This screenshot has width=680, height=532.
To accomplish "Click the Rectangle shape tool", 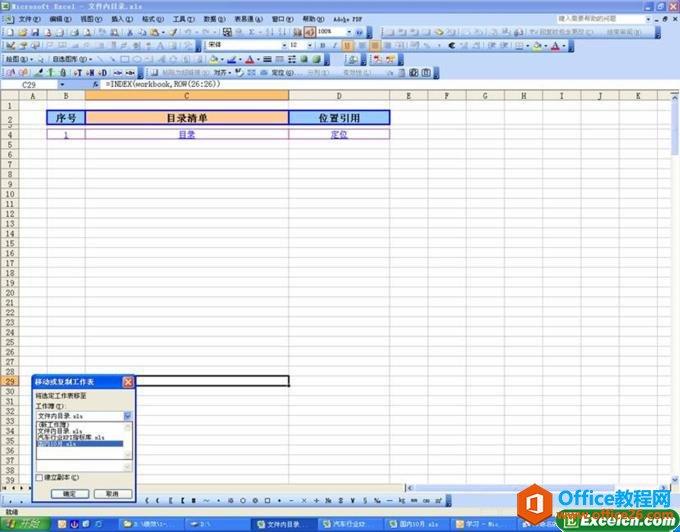I will pyautogui.click(x=125, y=59).
